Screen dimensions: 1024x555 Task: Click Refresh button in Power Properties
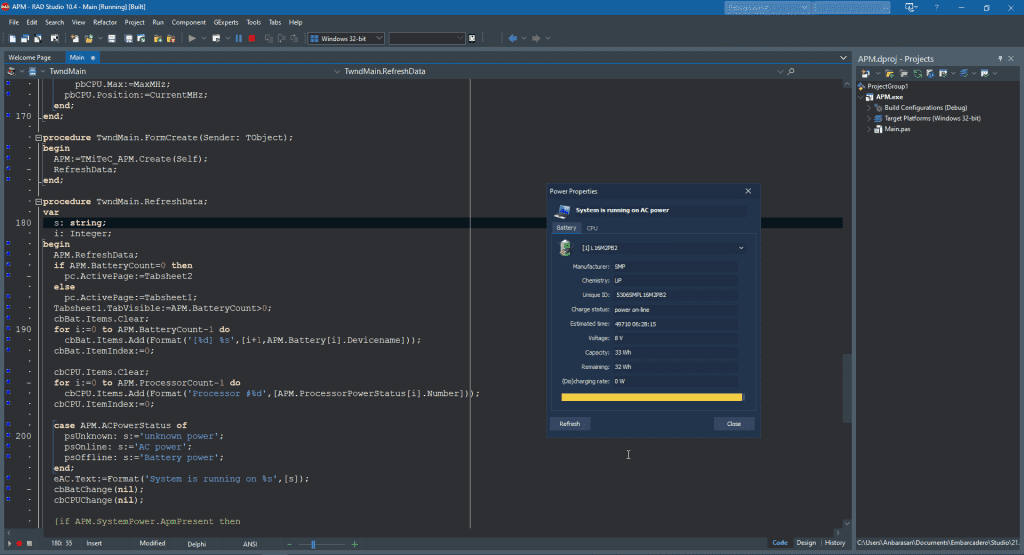569,424
